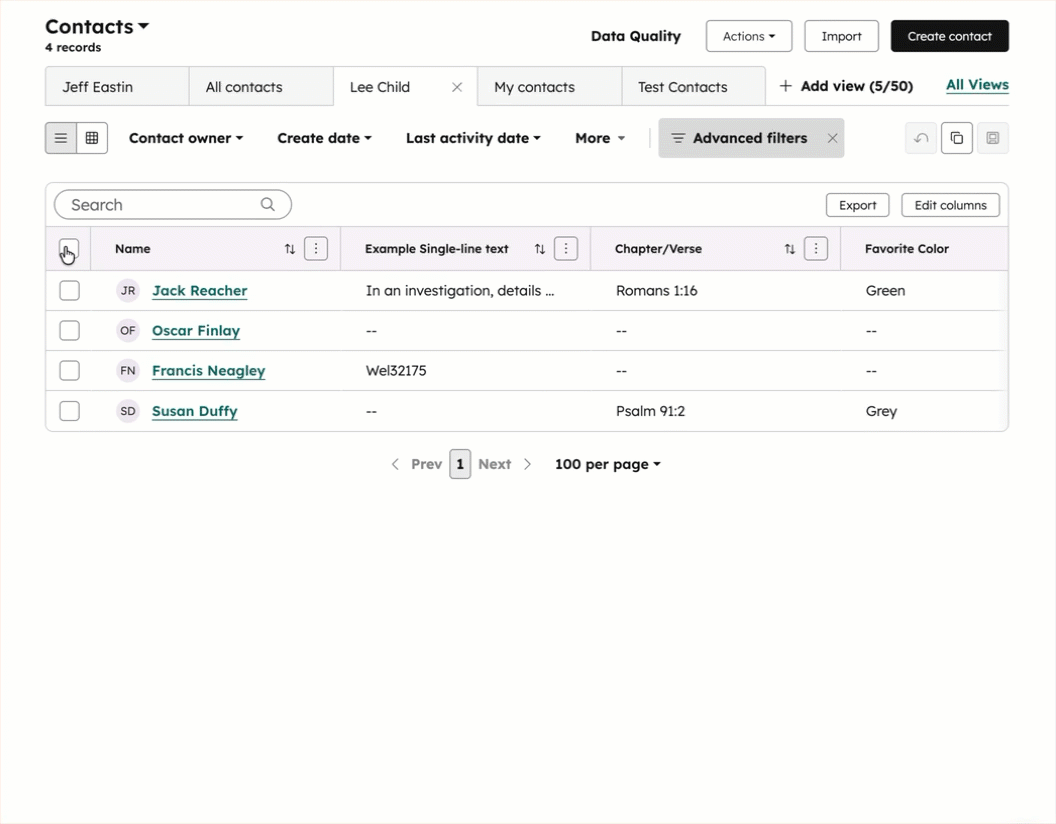Sort the Example Single-line text column
The height and width of the screenshot is (824, 1056).
(x=539, y=248)
